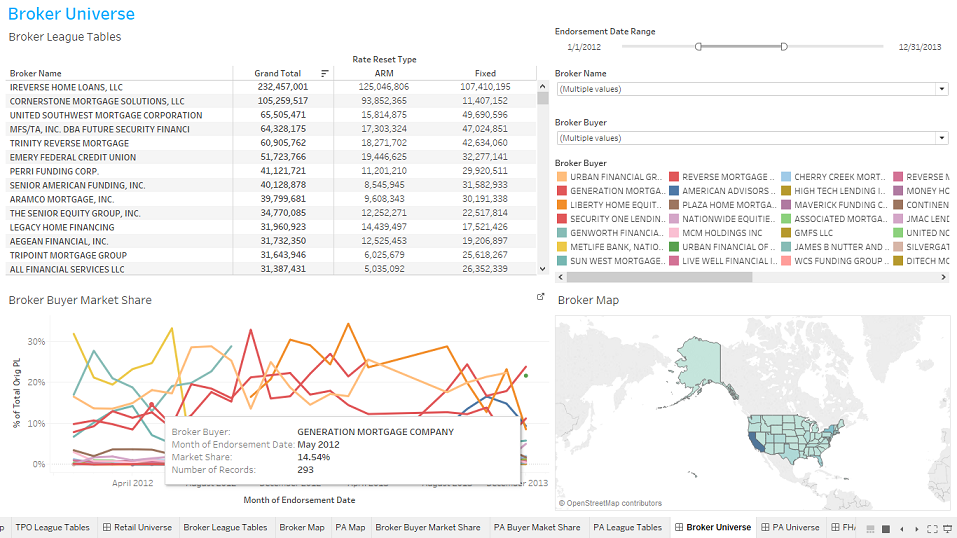Click the AMERICAN ADVISORS legend swatch
The width and height of the screenshot is (957, 538).
point(674,191)
